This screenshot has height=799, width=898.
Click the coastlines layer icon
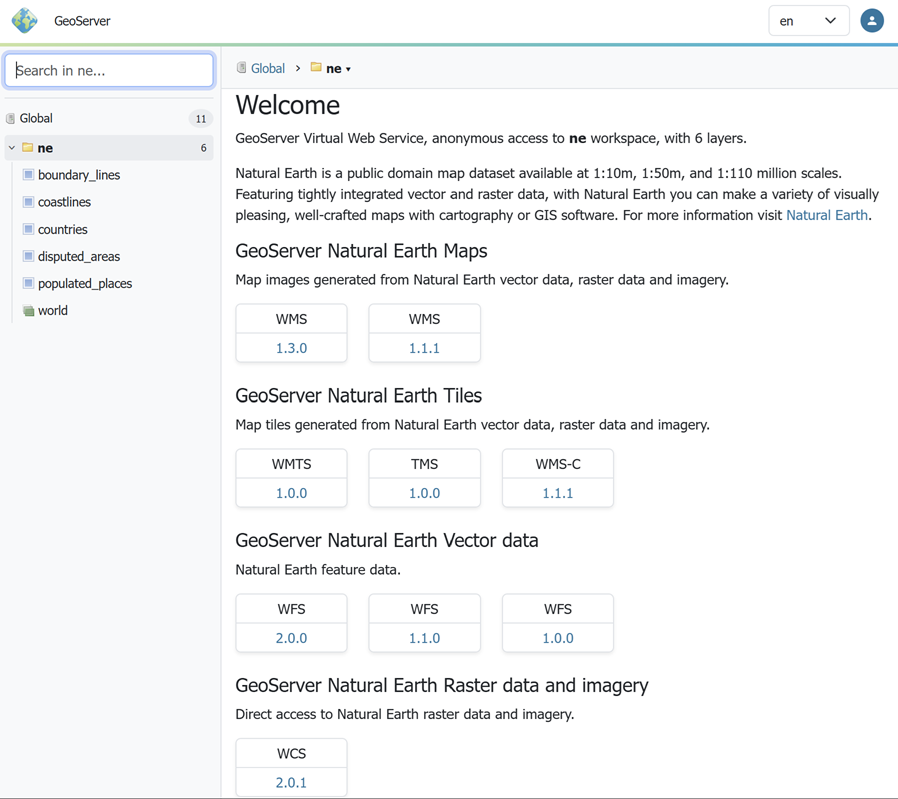pyautogui.click(x=28, y=202)
